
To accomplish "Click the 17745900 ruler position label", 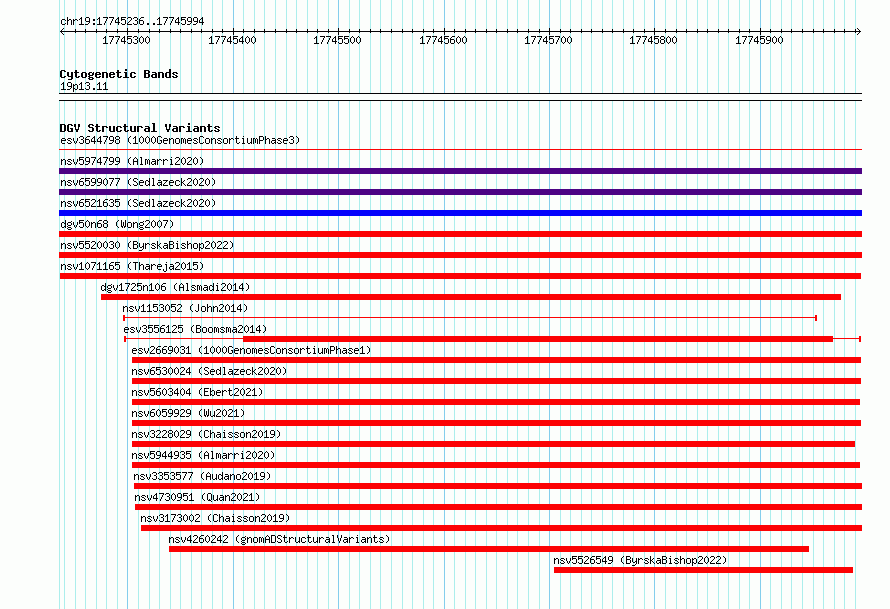I will coord(759,40).
